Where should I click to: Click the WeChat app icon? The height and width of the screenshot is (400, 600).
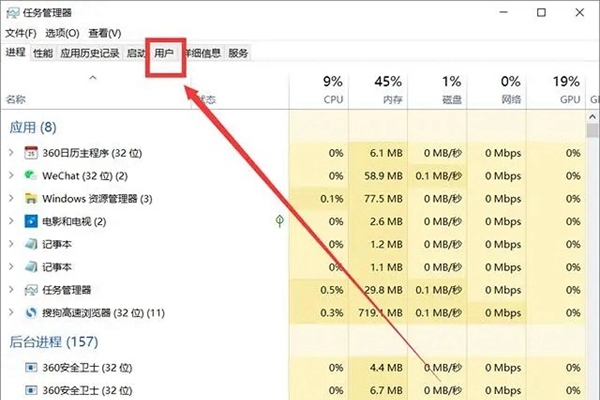coord(30,175)
